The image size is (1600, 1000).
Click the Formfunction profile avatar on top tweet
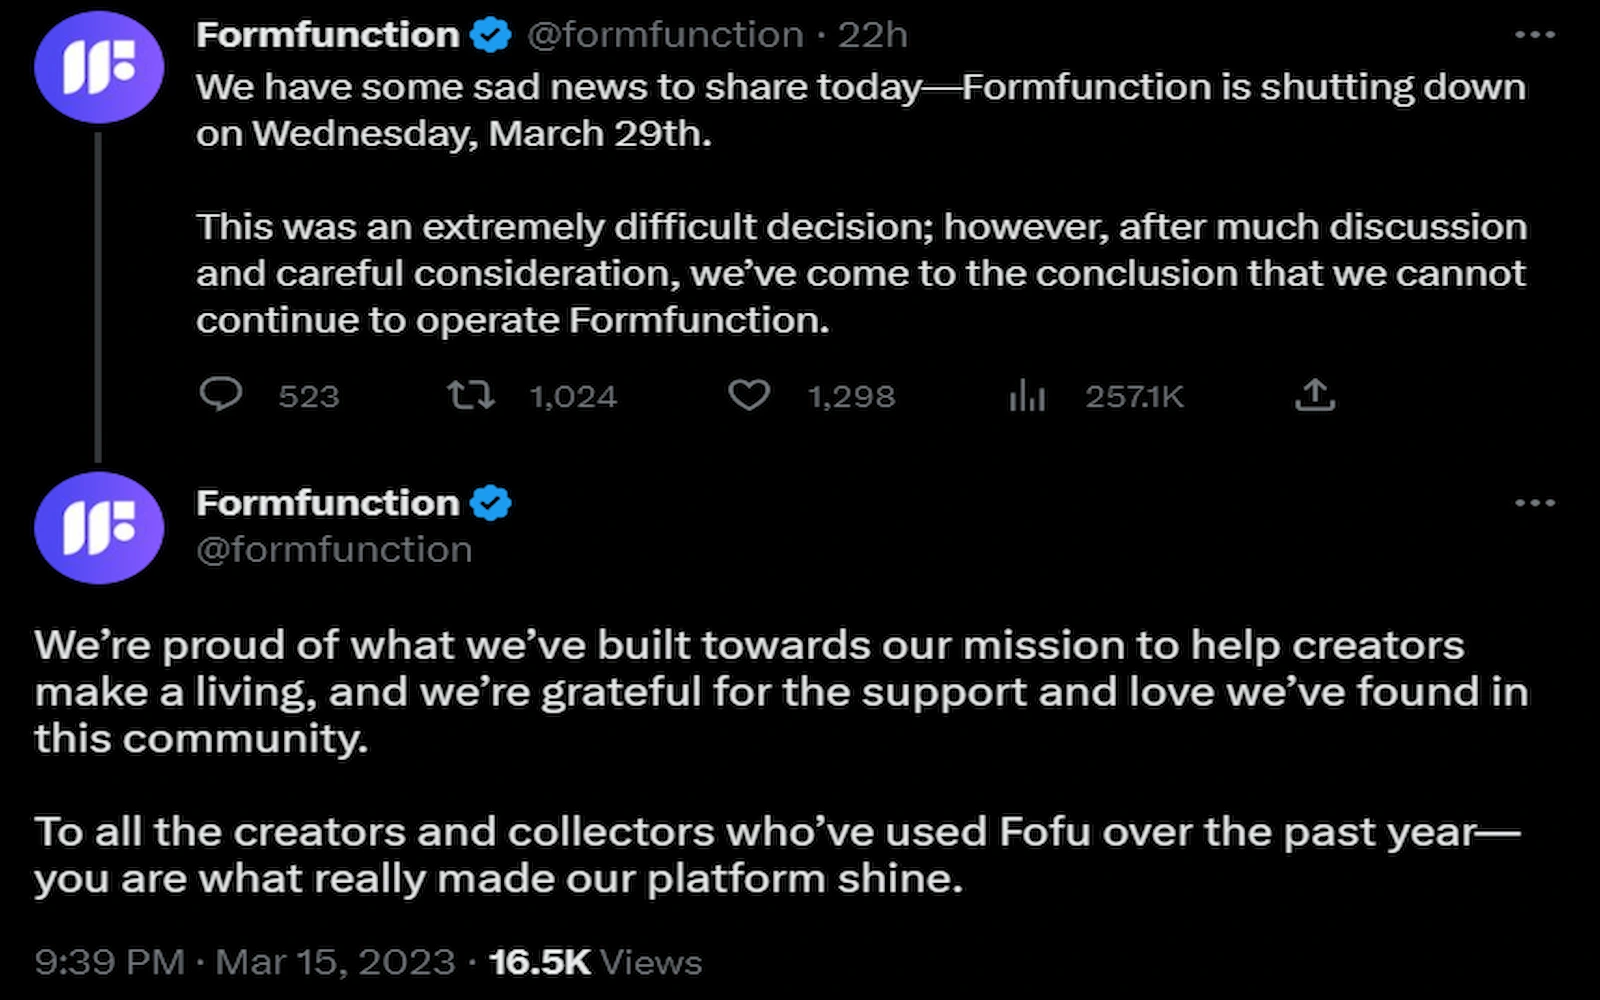click(x=98, y=66)
